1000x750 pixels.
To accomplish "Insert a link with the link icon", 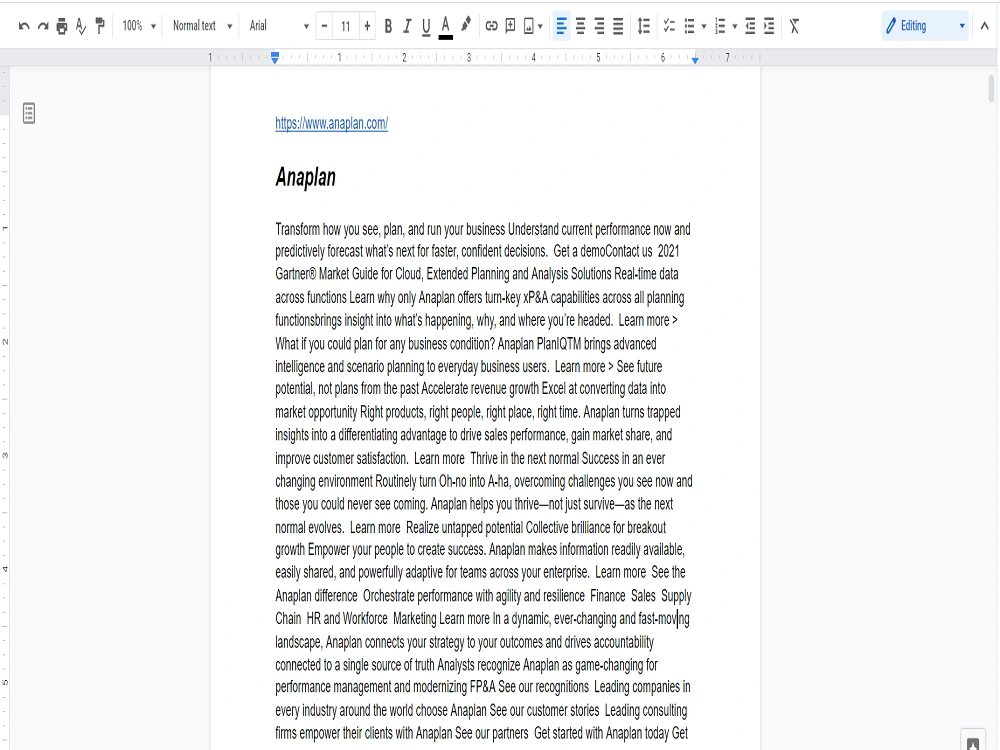I will coord(491,26).
